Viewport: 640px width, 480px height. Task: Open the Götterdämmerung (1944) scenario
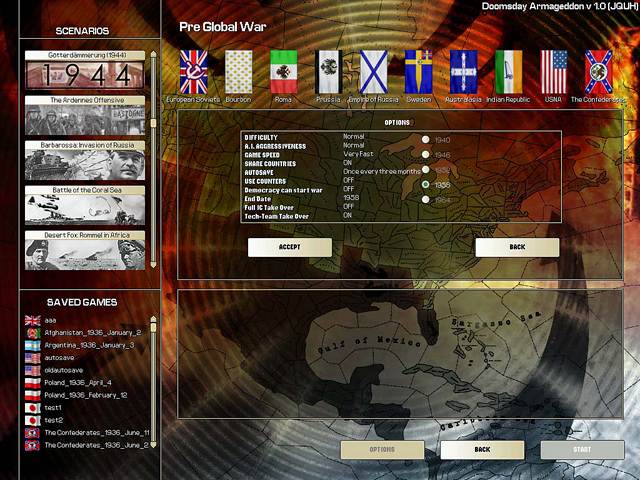[85, 70]
